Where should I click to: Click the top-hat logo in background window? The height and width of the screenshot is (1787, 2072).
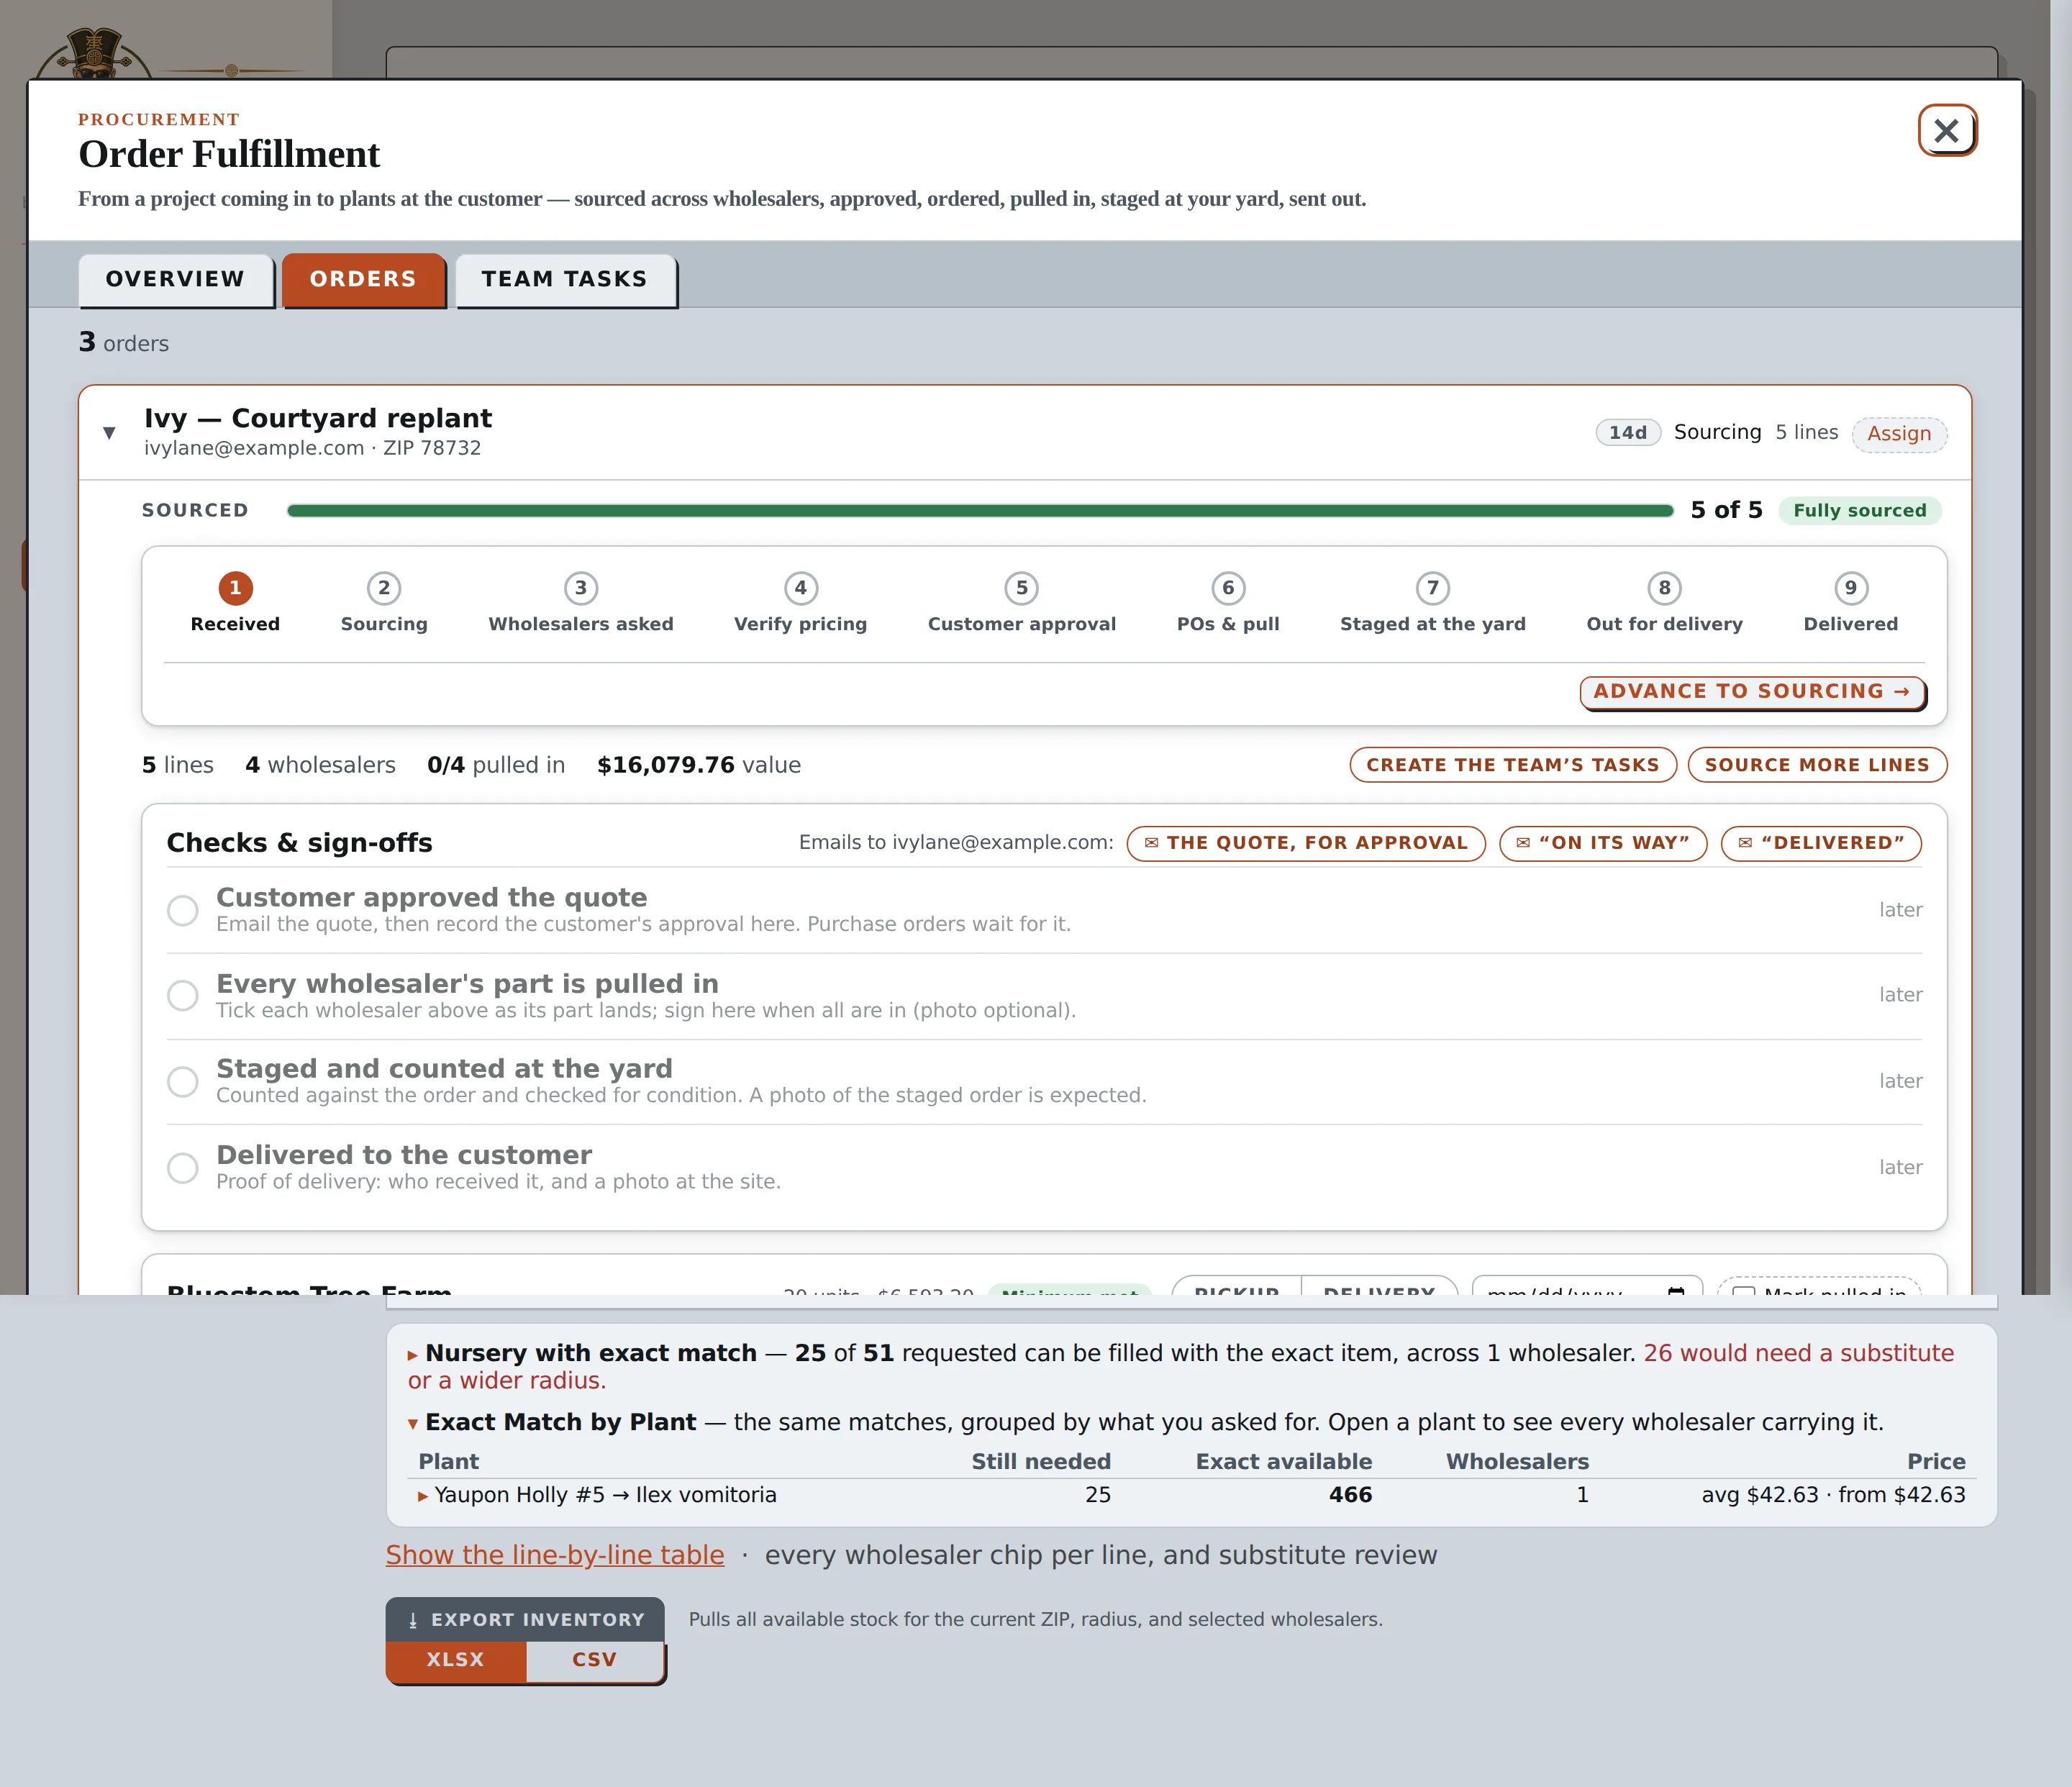(x=95, y=54)
